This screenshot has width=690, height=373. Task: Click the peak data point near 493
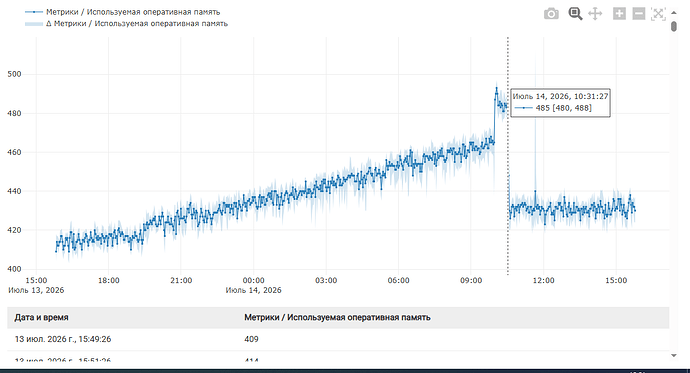(496, 88)
